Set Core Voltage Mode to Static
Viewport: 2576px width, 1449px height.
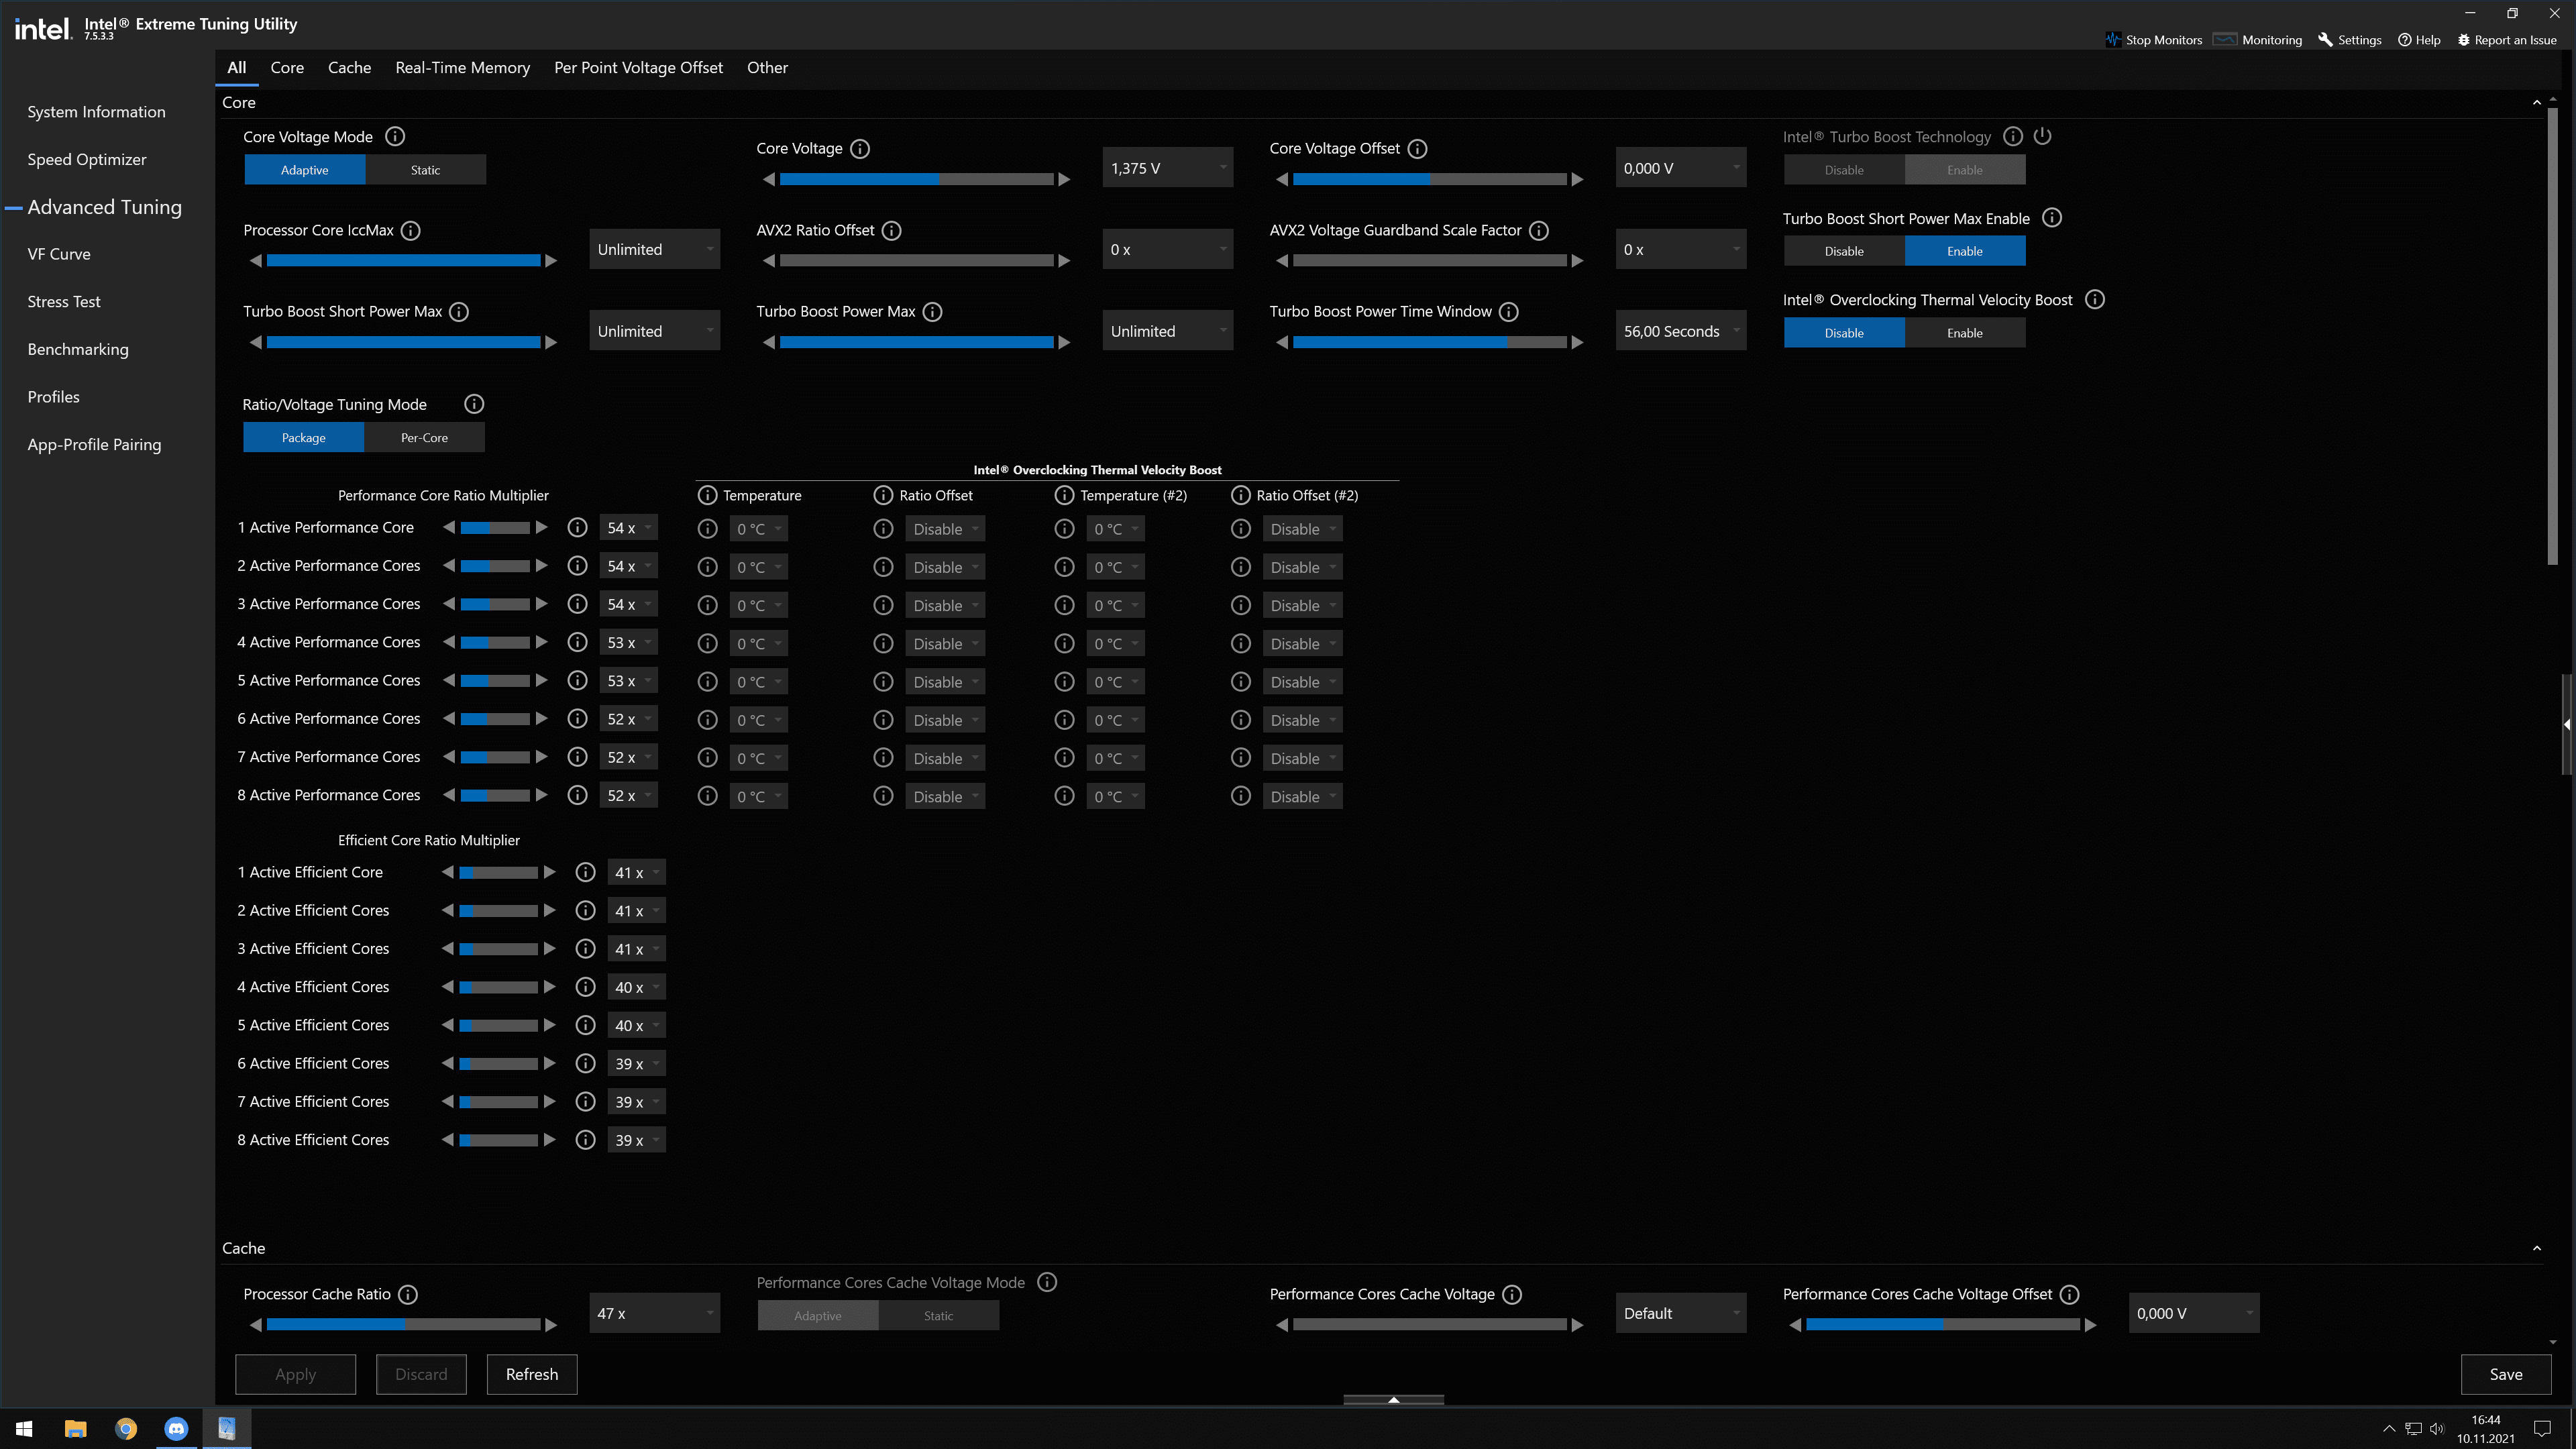(x=425, y=170)
